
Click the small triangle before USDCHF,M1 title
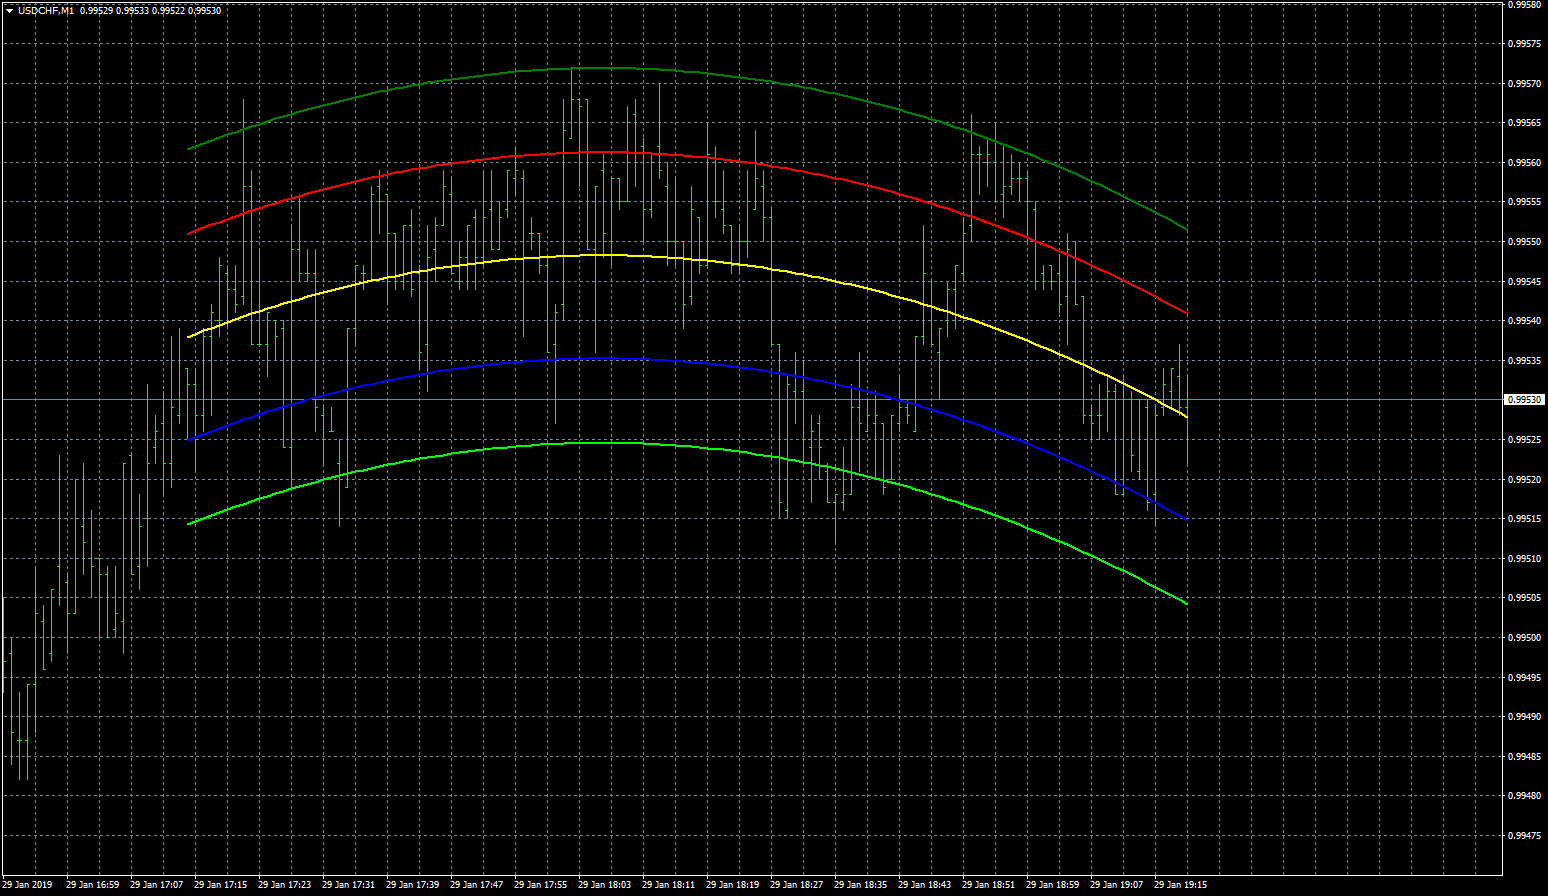(9, 10)
